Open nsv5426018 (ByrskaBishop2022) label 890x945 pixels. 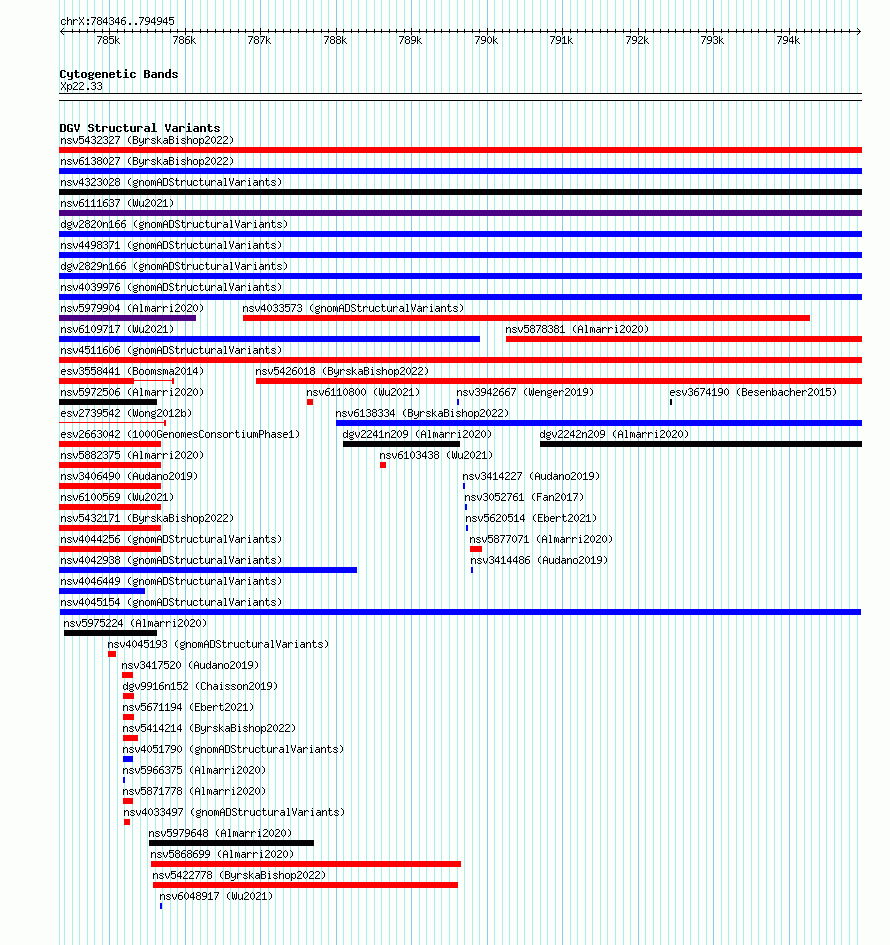pyautogui.click(x=342, y=371)
